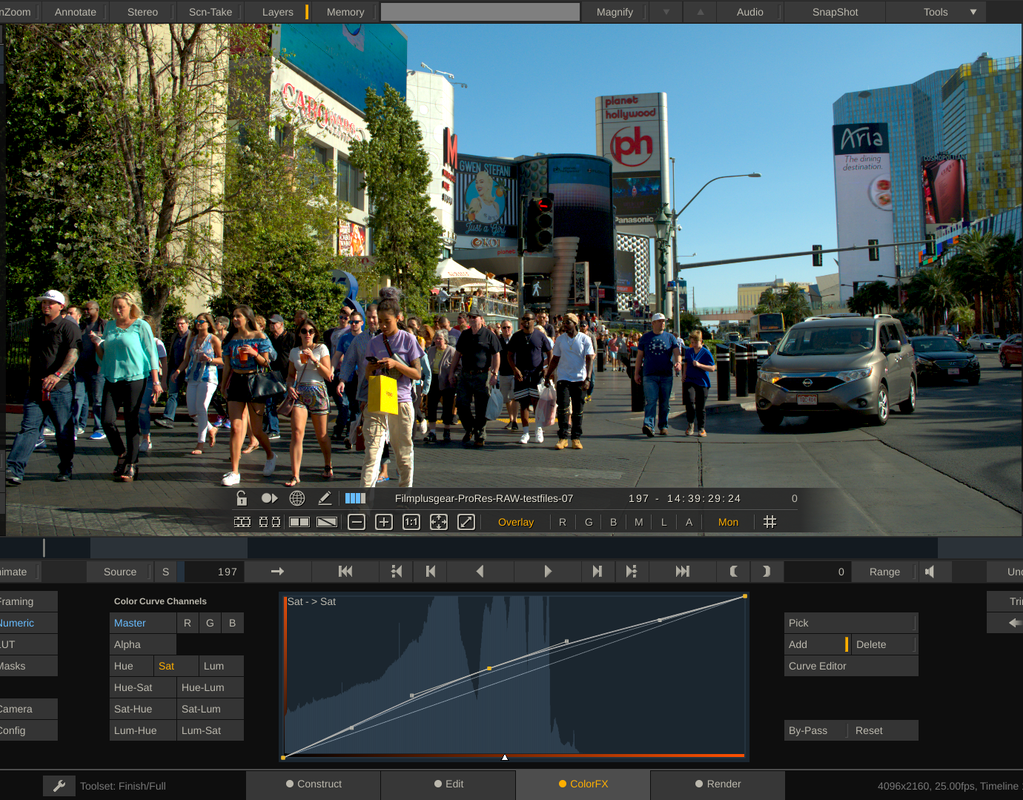Image resolution: width=1023 pixels, height=800 pixels.
Task: Click the fit-to-view arrows icon
Action: click(x=438, y=522)
